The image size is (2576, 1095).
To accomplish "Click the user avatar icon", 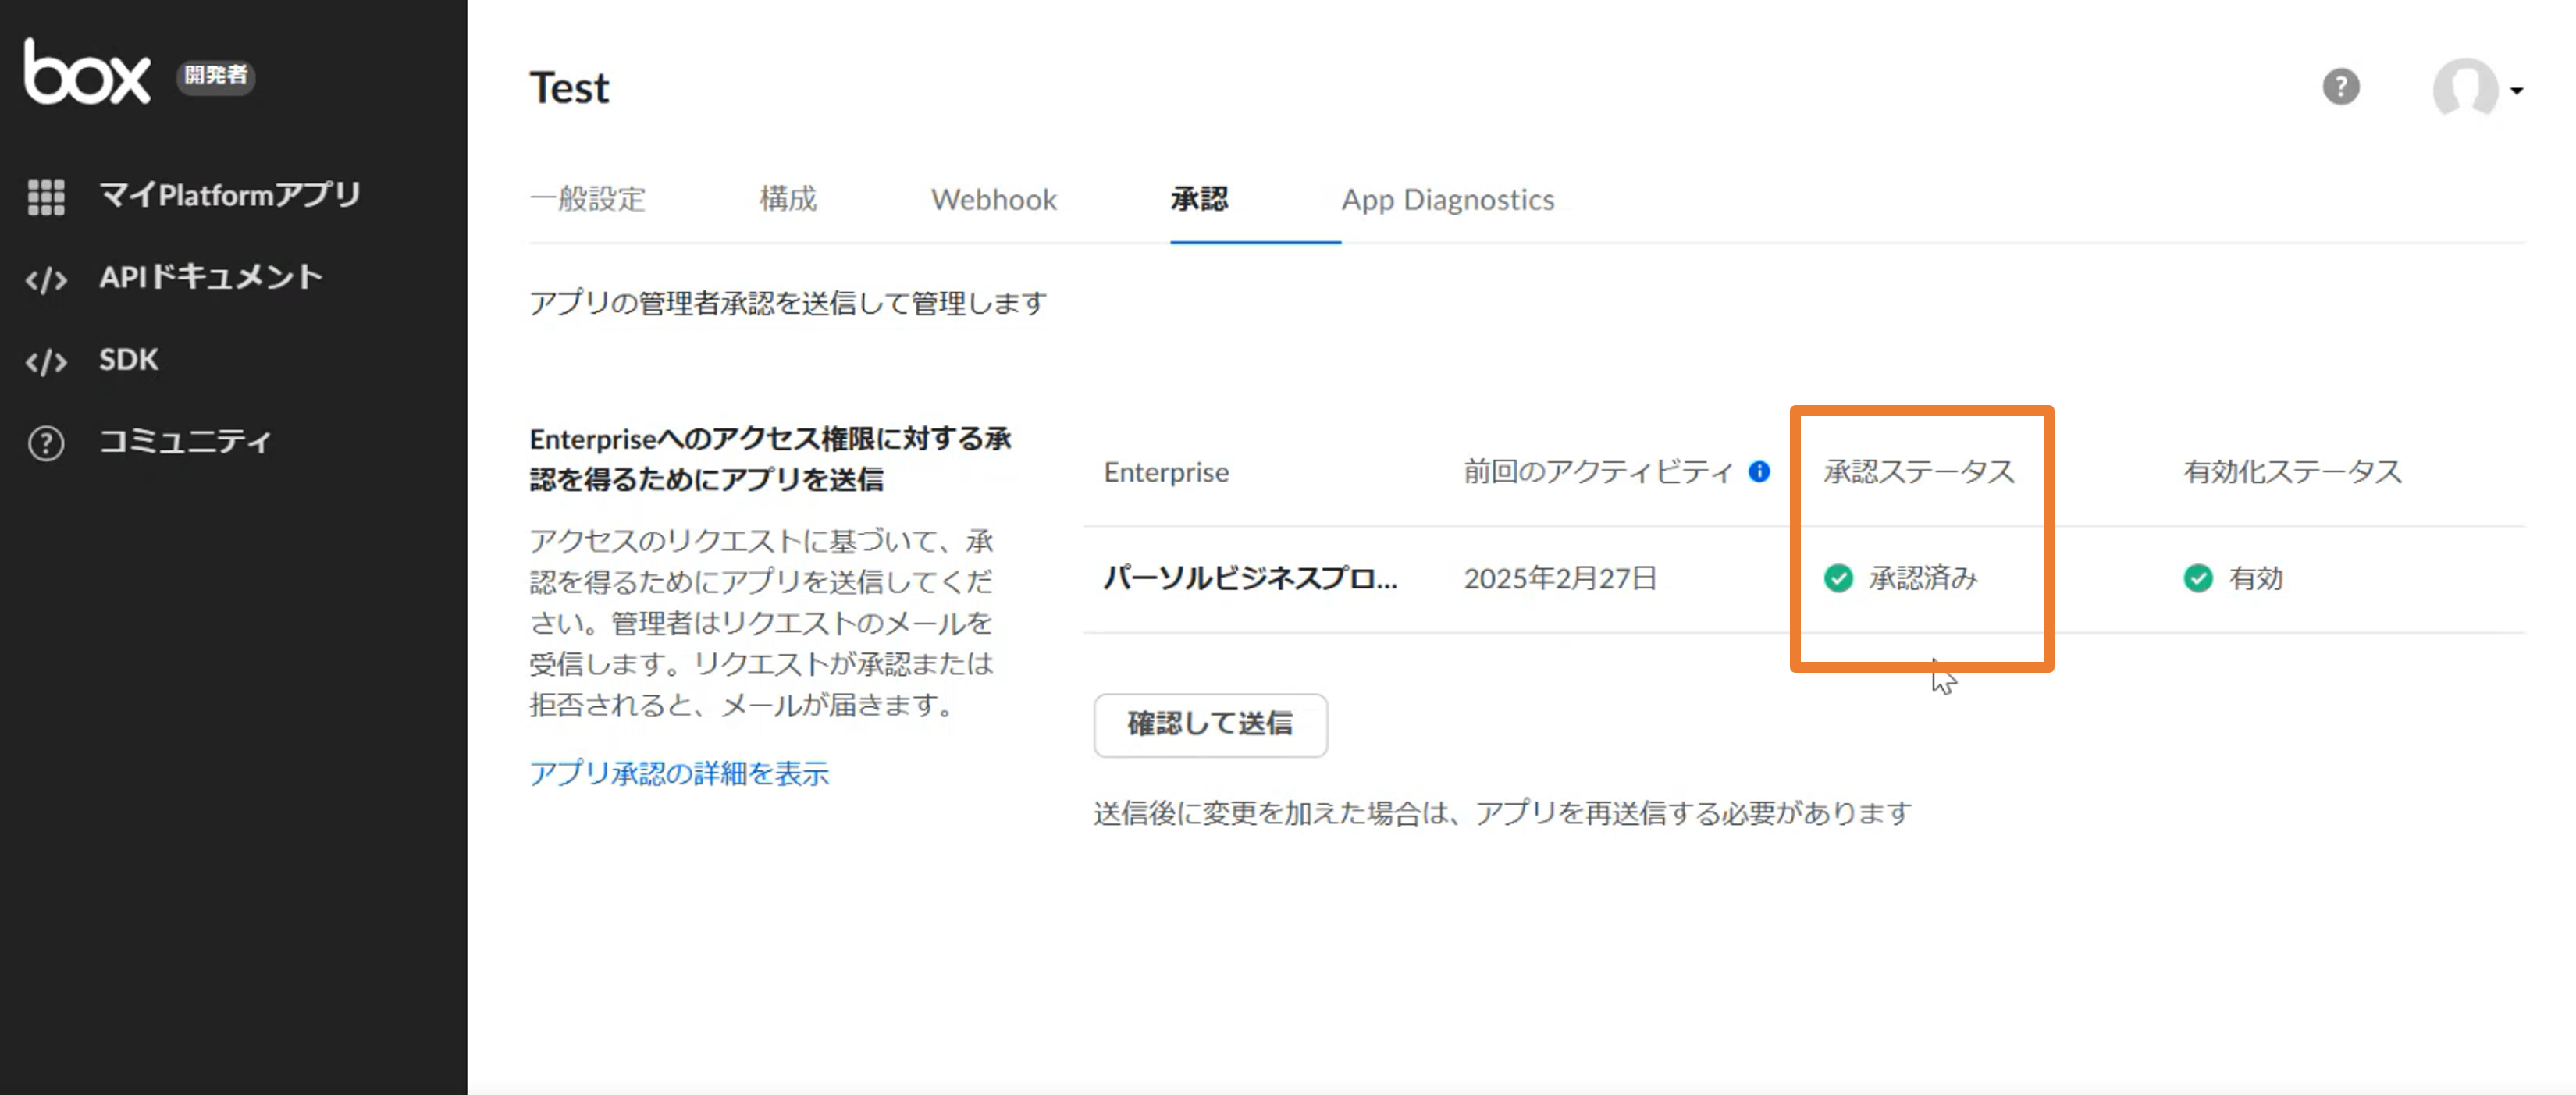I will [2465, 89].
